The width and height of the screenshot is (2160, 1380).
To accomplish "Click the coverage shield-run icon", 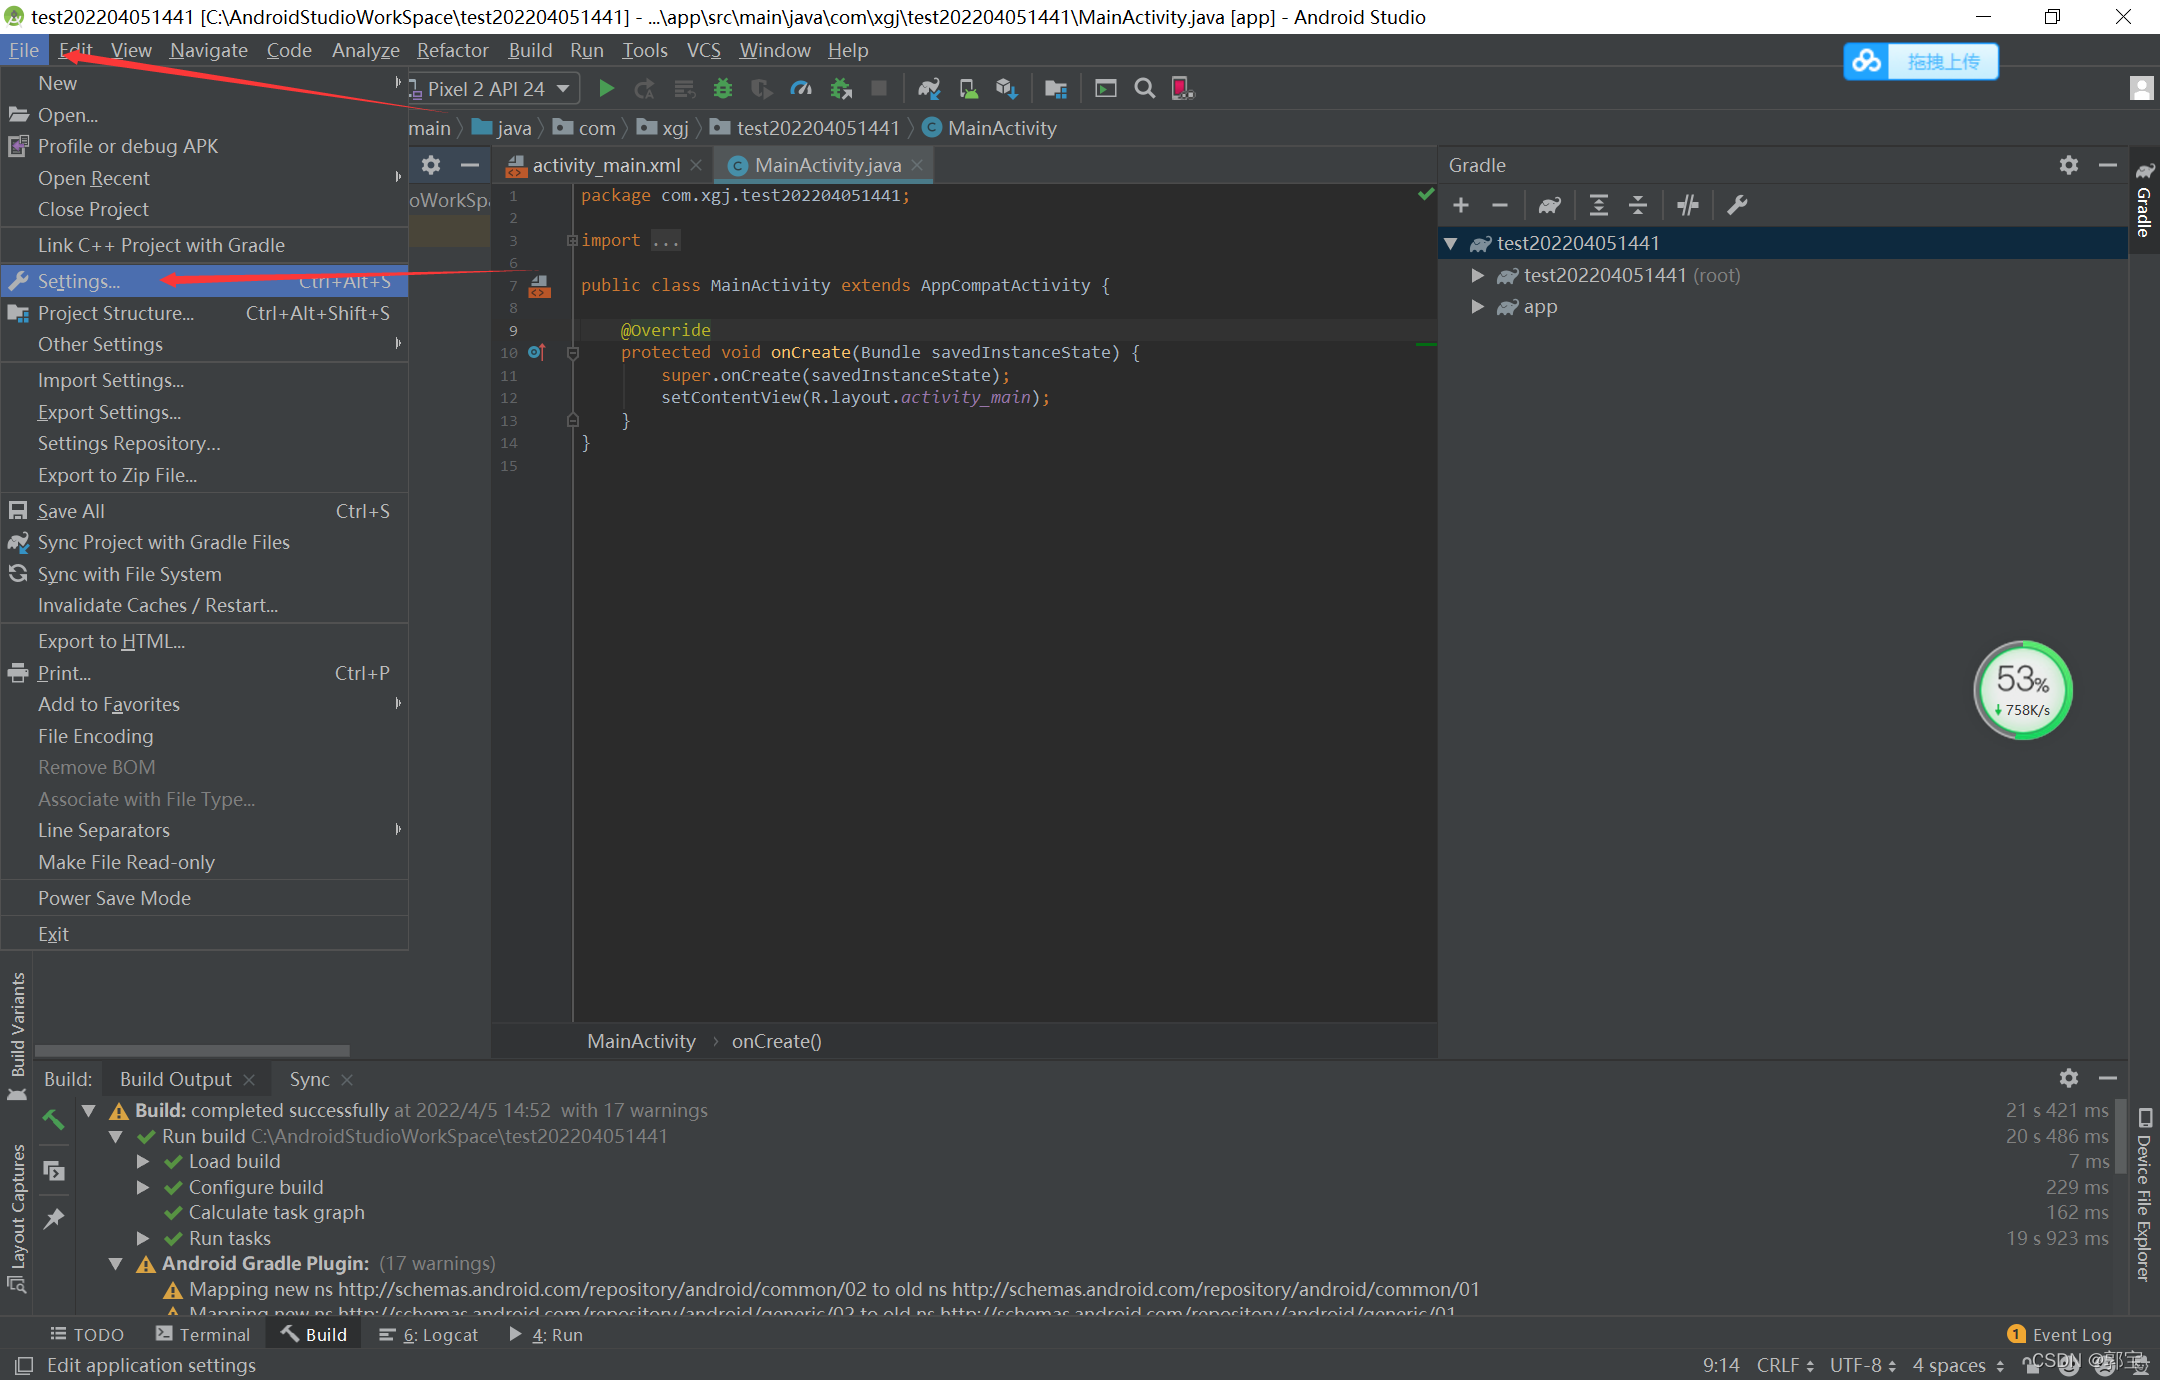I will tap(762, 89).
